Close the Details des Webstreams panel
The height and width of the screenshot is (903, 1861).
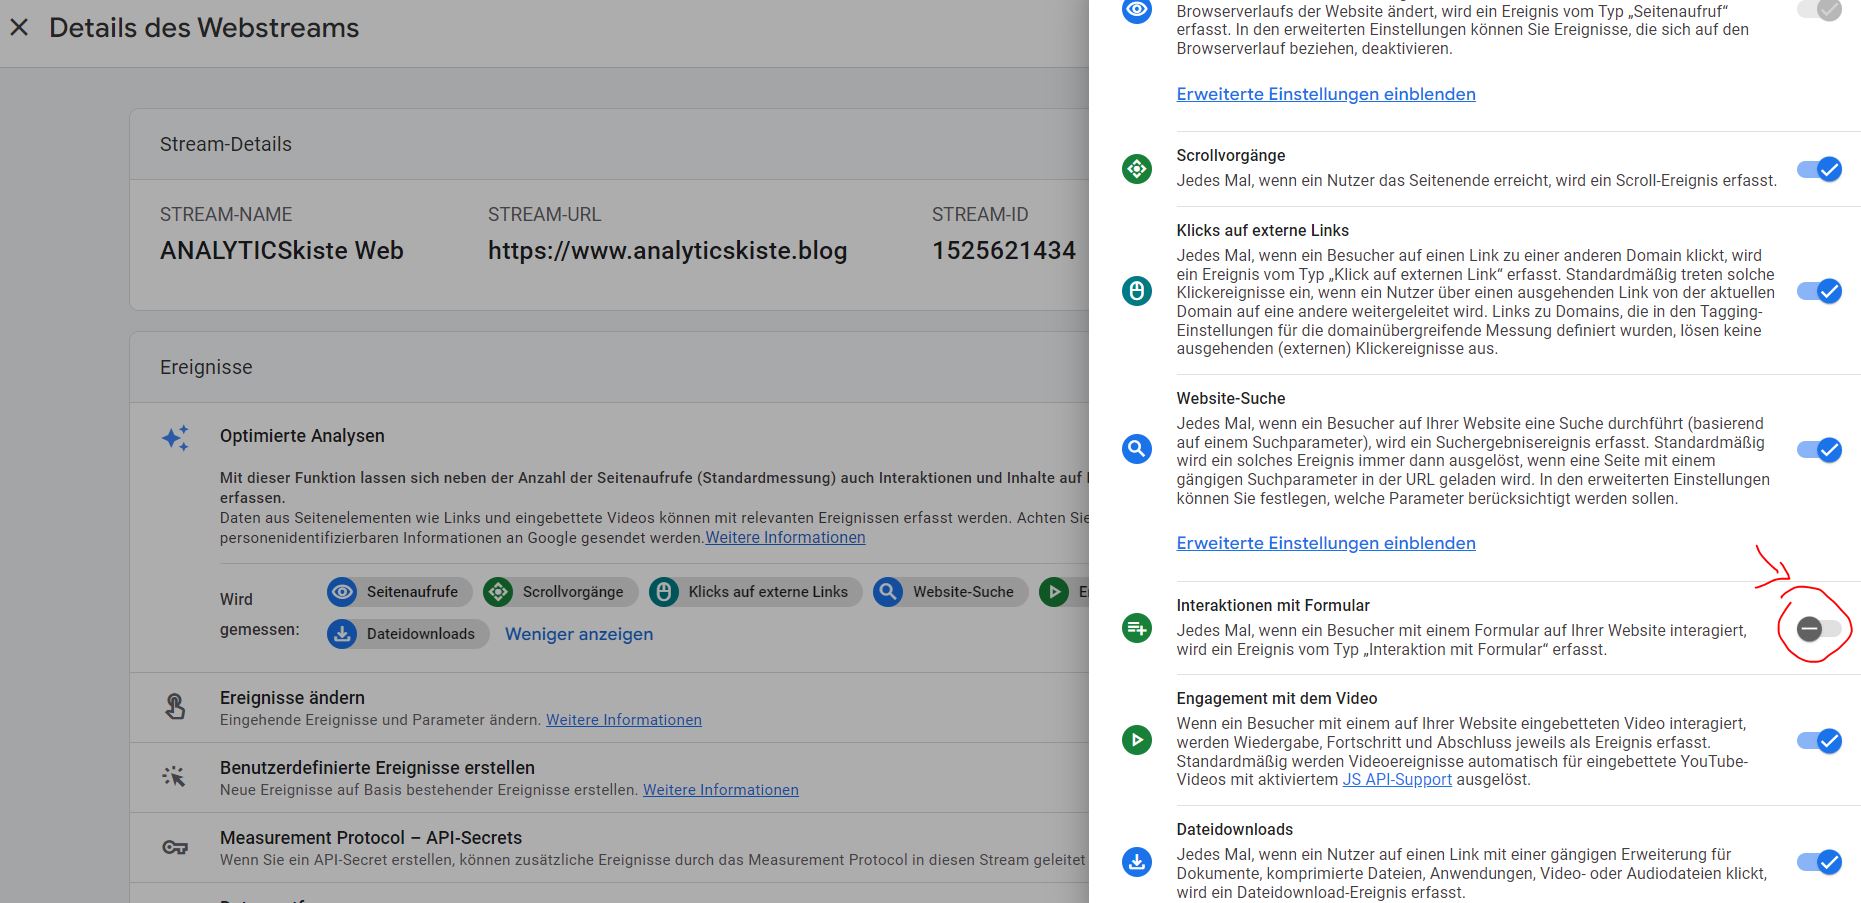pyautogui.click(x=19, y=27)
